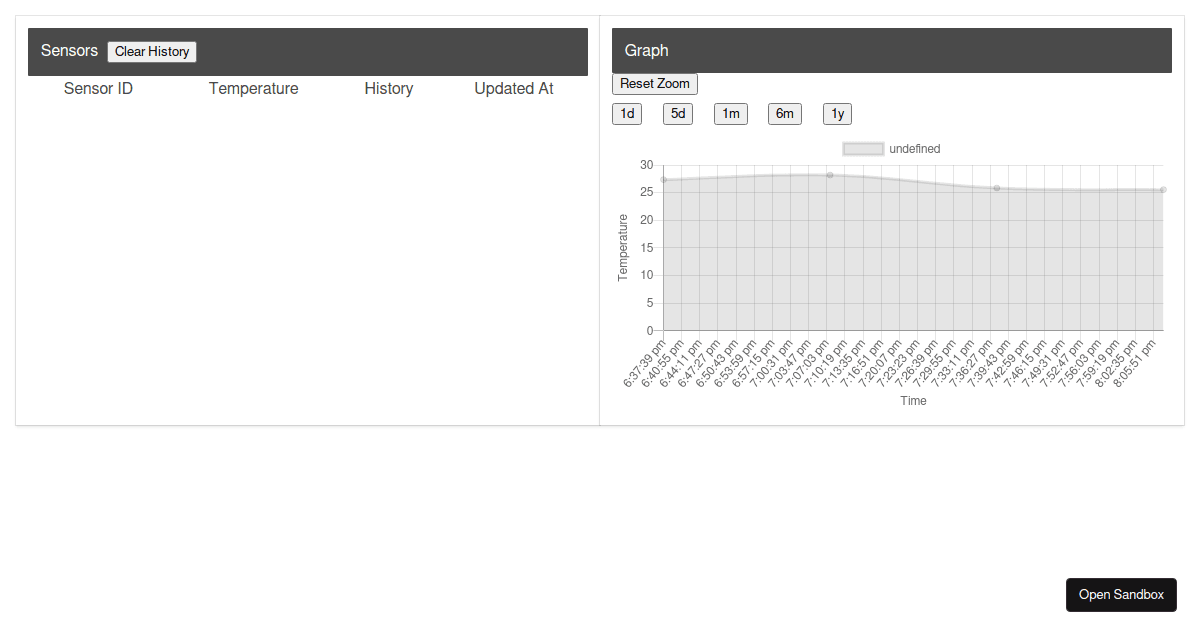Click the Sensors panel header
Screen dimensions: 1200x630
69,50
